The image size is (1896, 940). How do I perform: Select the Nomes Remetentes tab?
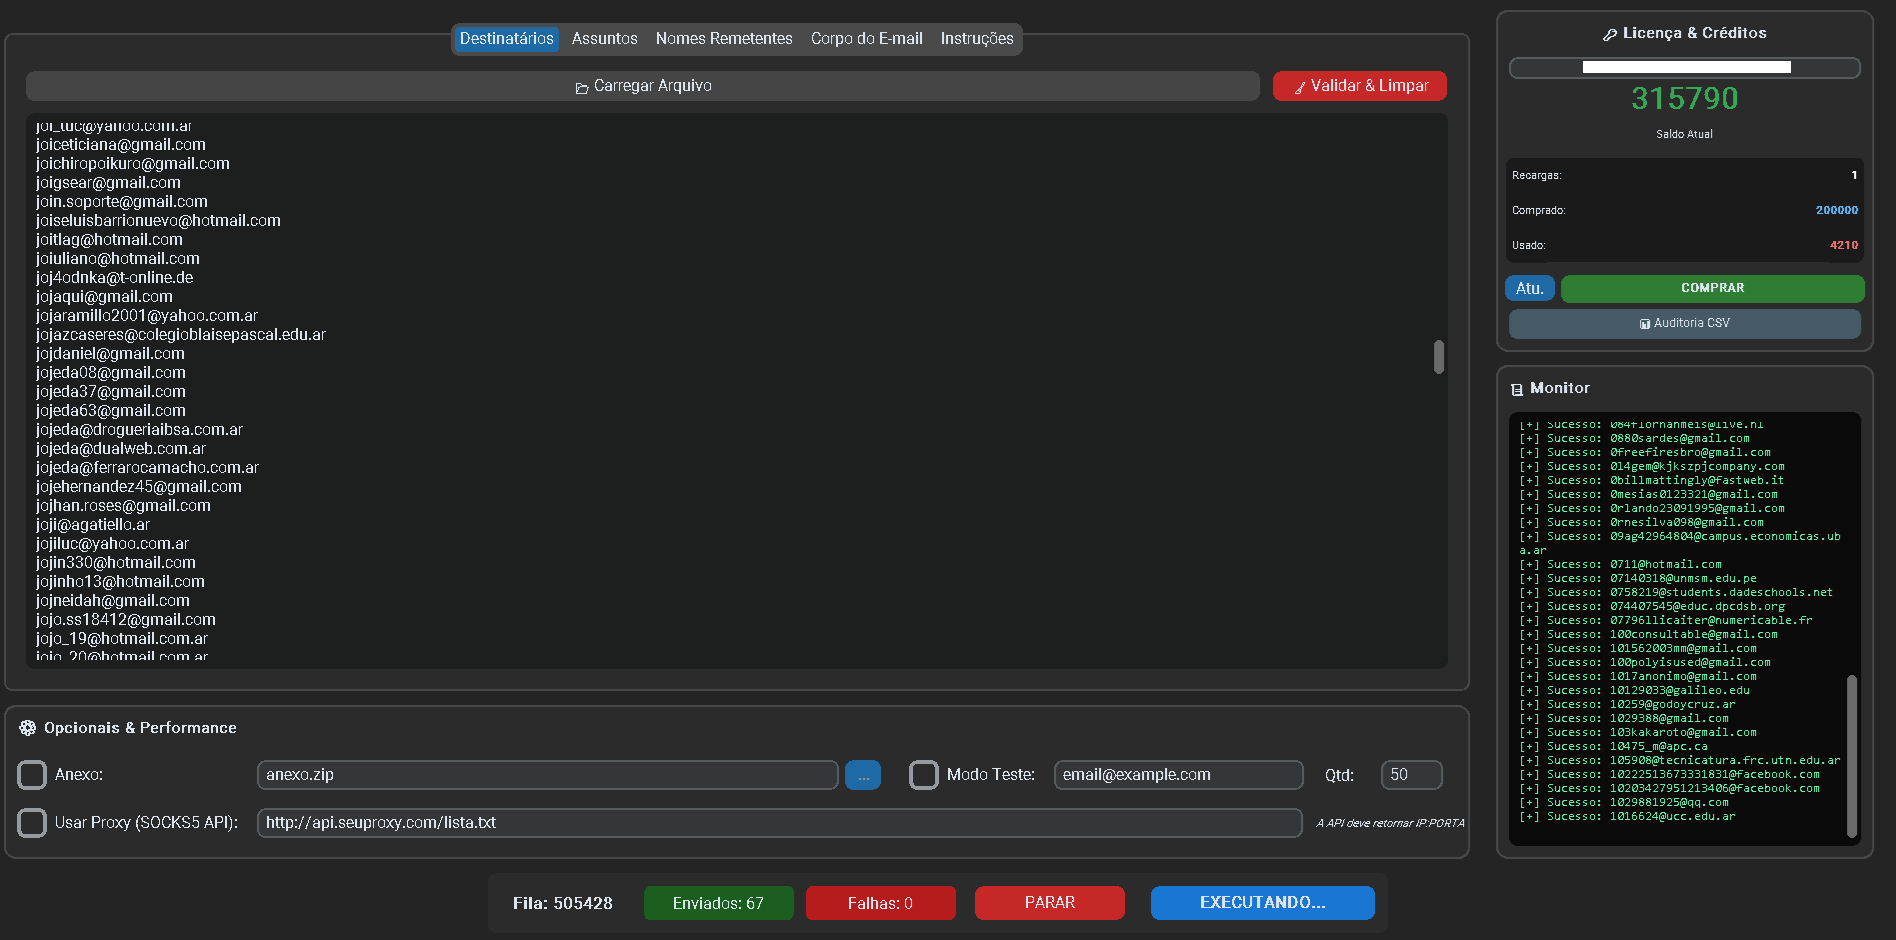(724, 39)
